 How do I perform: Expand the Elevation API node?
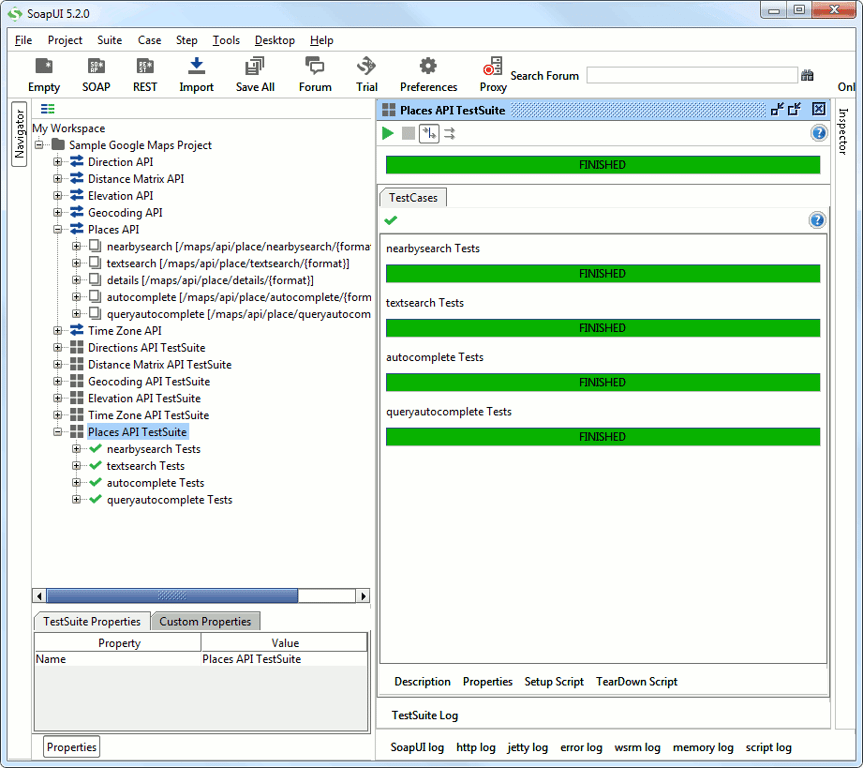click(57, 195)
